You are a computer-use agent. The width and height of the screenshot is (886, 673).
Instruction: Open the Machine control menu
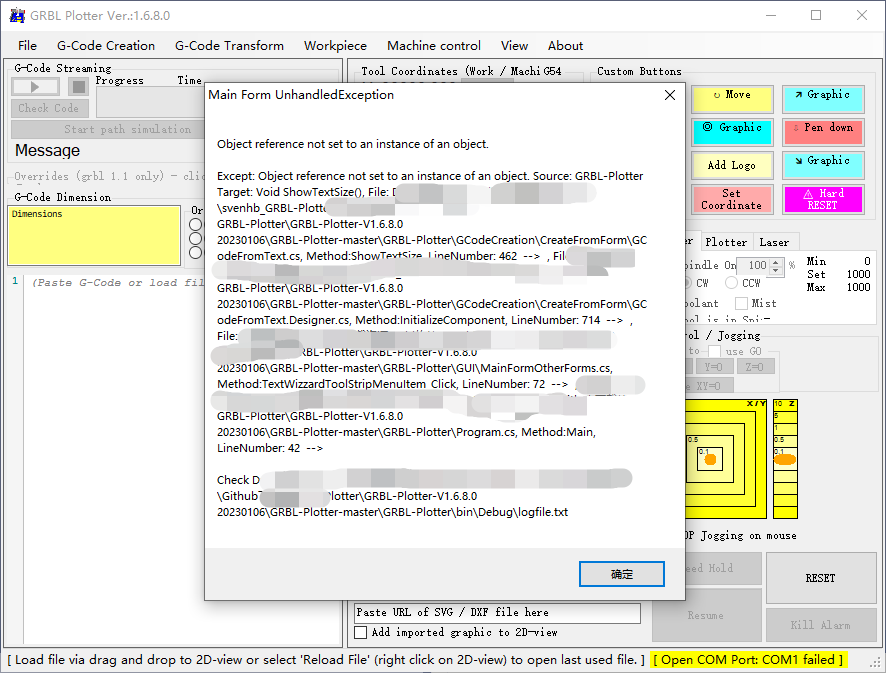(x=434, y=45)
